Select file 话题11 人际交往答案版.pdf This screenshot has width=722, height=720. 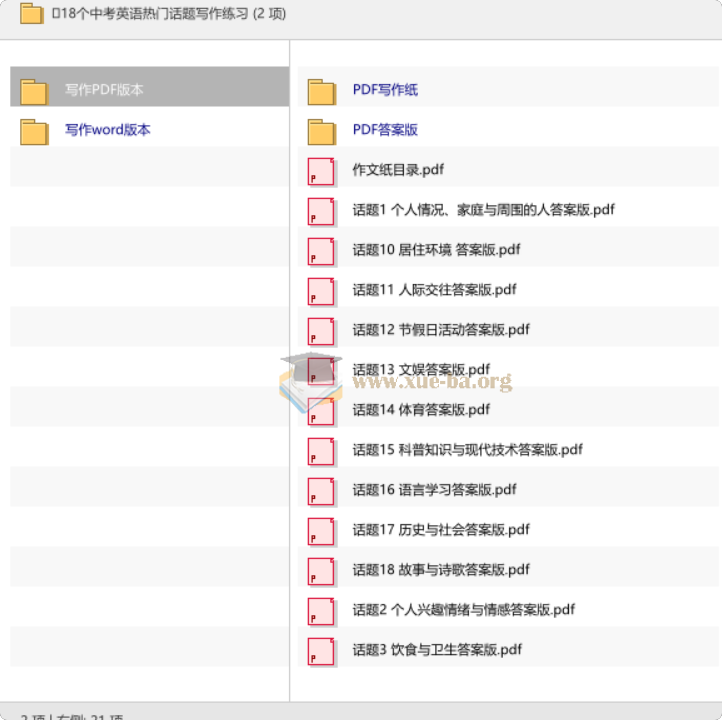[434, 290]
